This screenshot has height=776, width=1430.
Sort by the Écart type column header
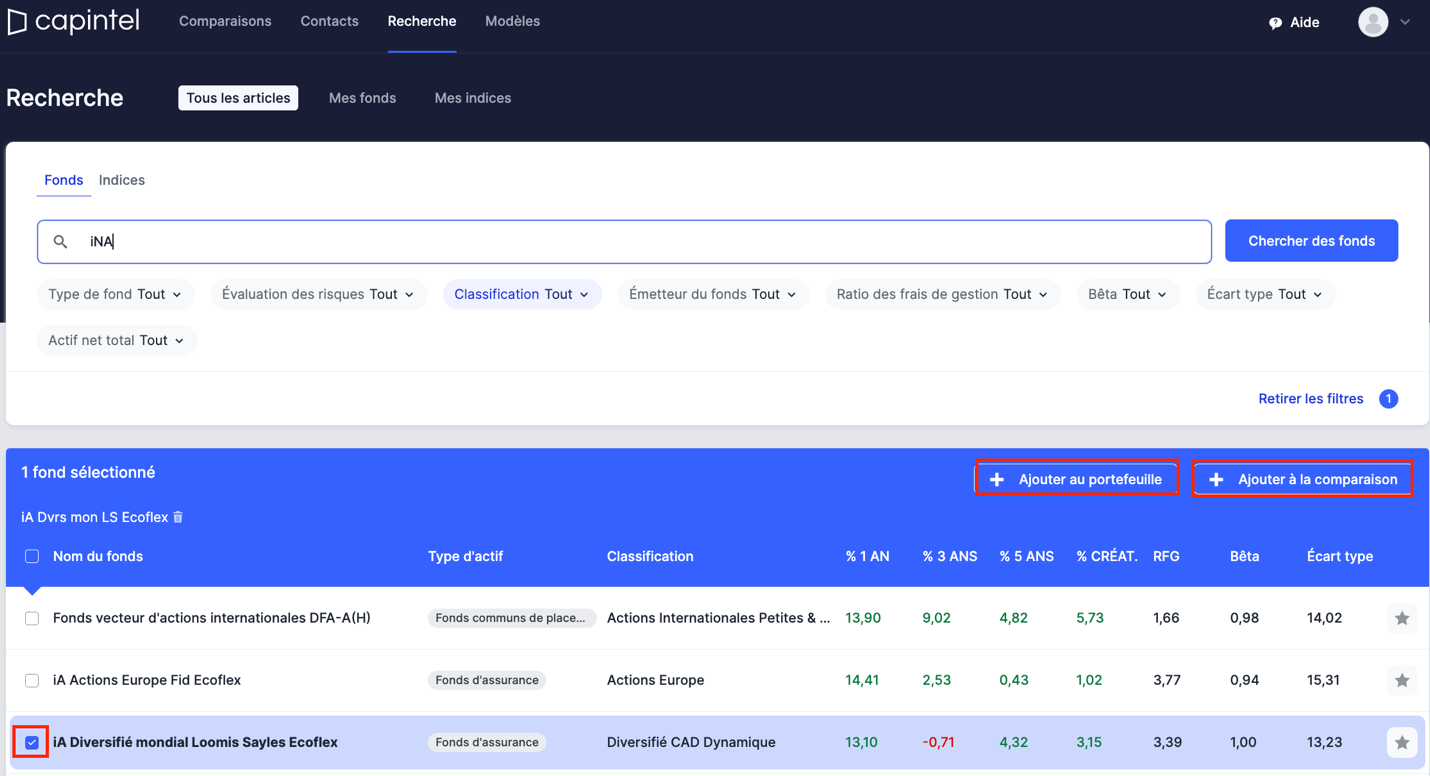[1339, 556]
